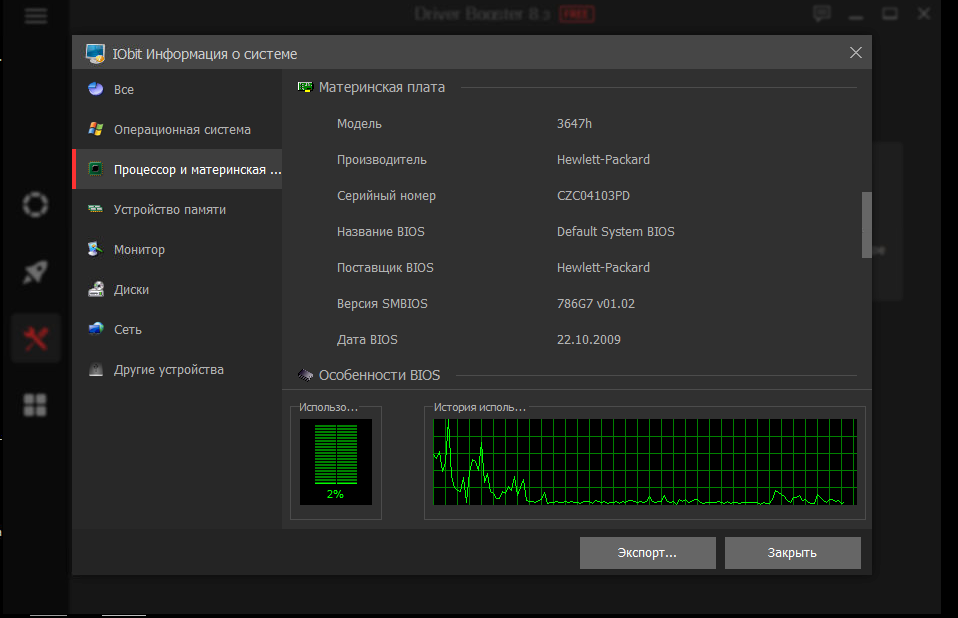Viewport: 958px width, 618px height.
Task: Click the Экспорт button
Action: coord(647,552)
